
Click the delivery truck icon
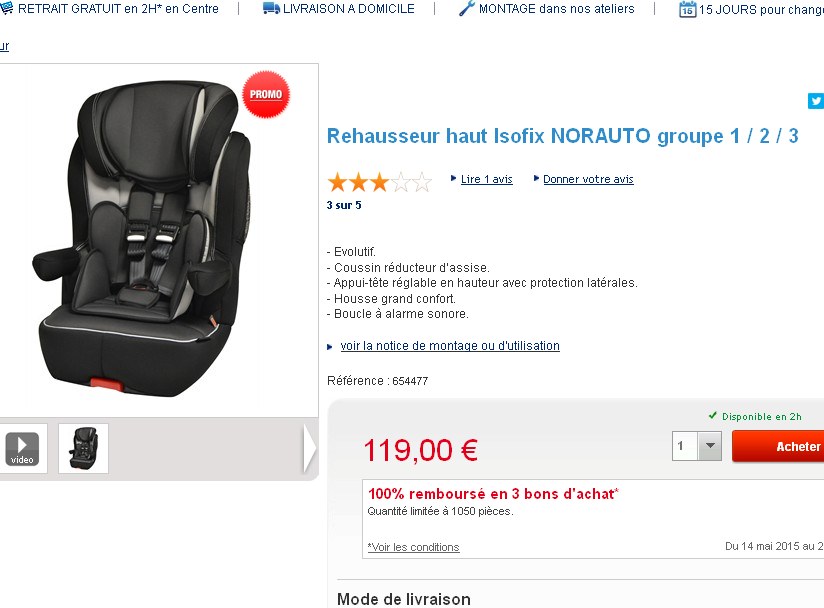[271, 8]
